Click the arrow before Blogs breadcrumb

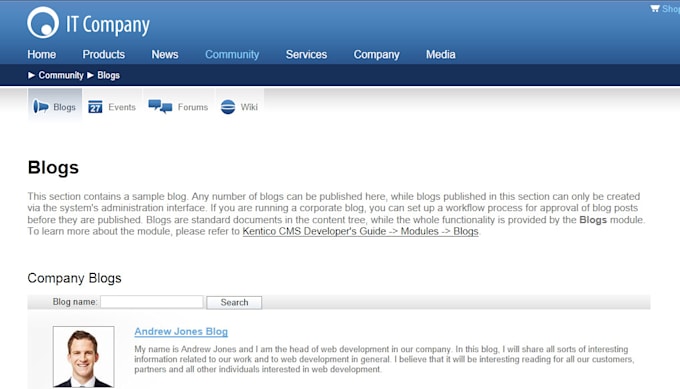pos(90,75)
